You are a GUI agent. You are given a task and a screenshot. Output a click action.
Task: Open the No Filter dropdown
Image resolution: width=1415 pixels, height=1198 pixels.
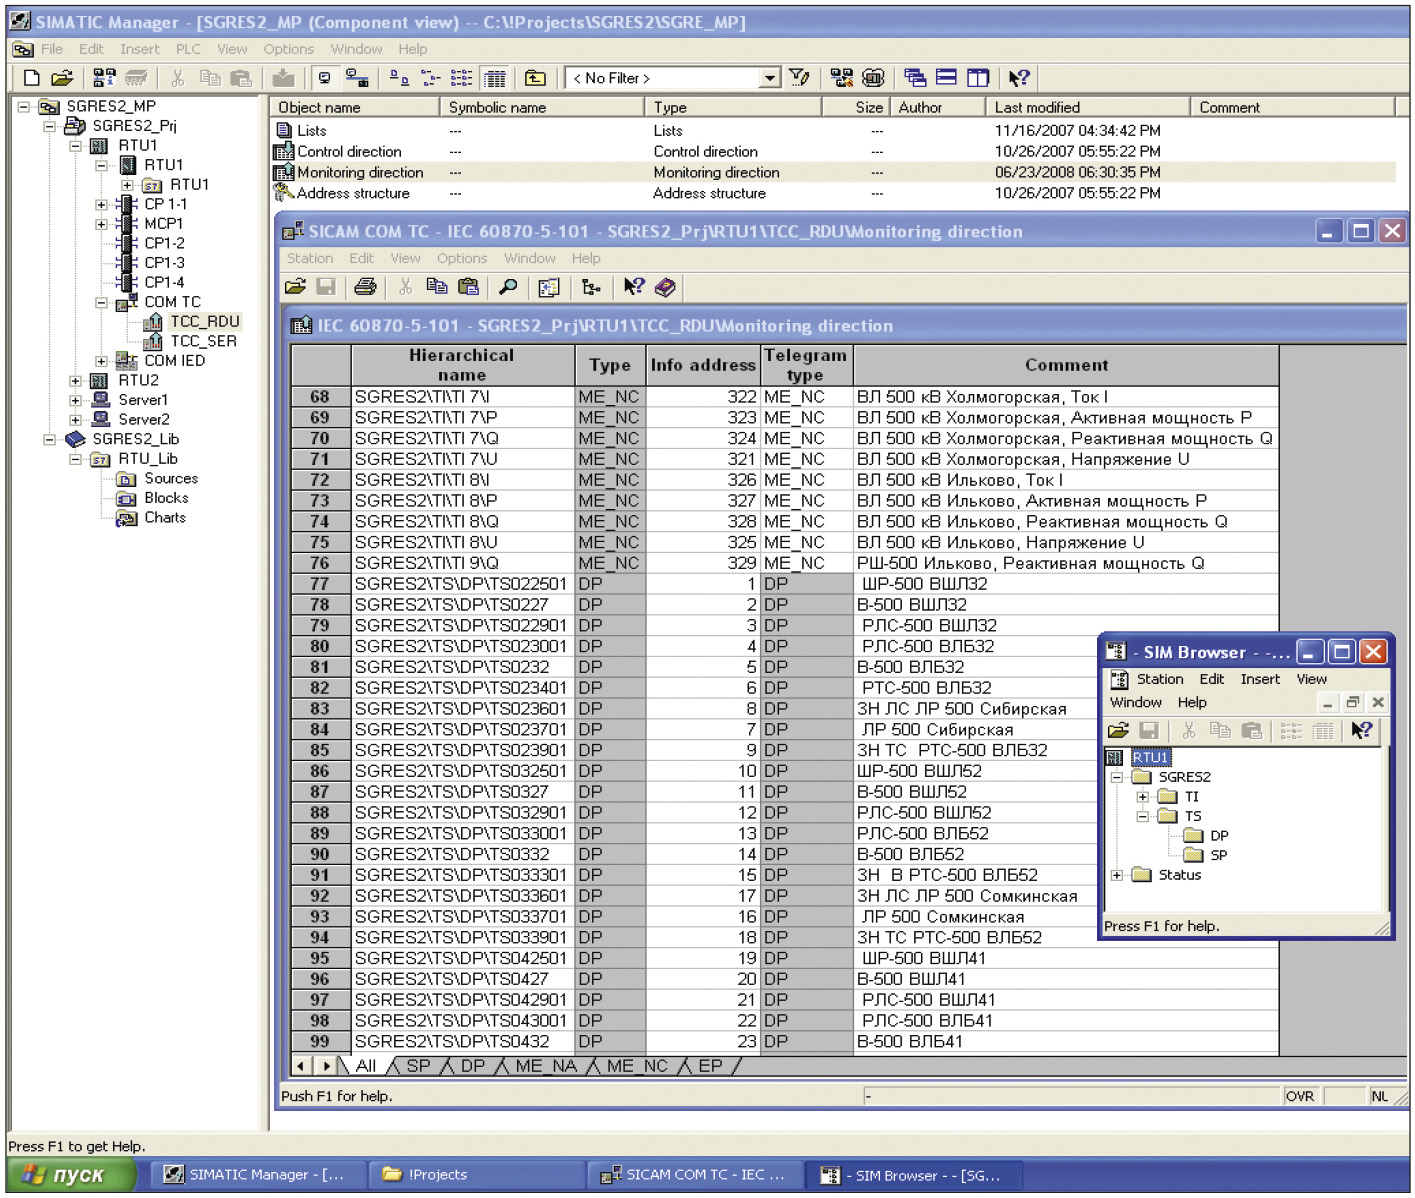pos(770,78)
